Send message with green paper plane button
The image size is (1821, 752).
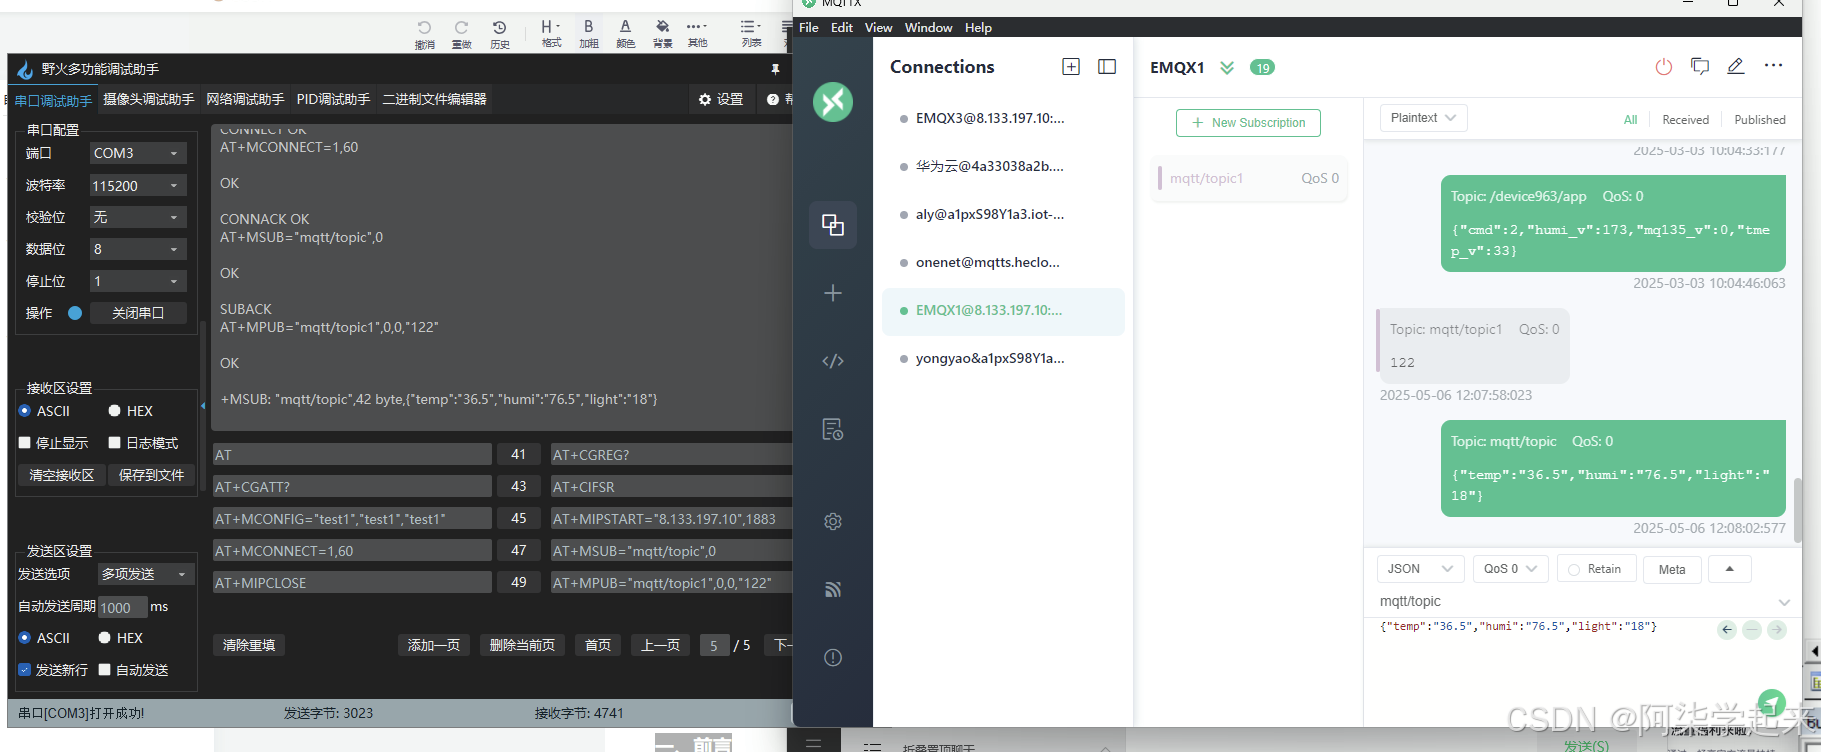(1772, 702)
